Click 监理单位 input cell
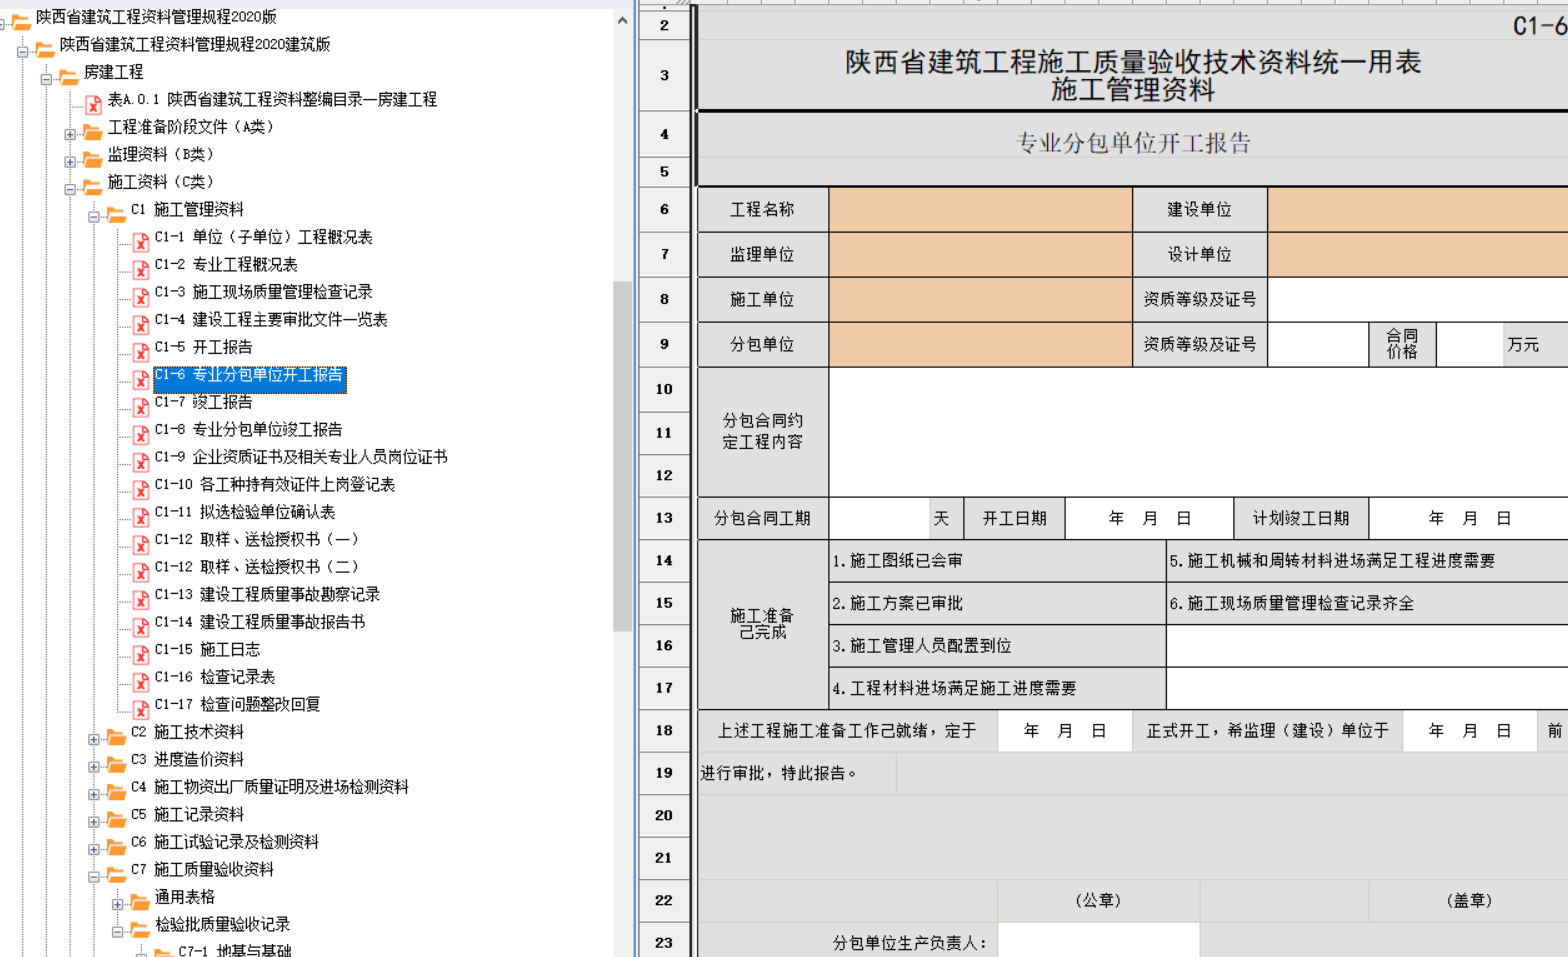This screenshot has height=957, width=1568. click(980, 255)
